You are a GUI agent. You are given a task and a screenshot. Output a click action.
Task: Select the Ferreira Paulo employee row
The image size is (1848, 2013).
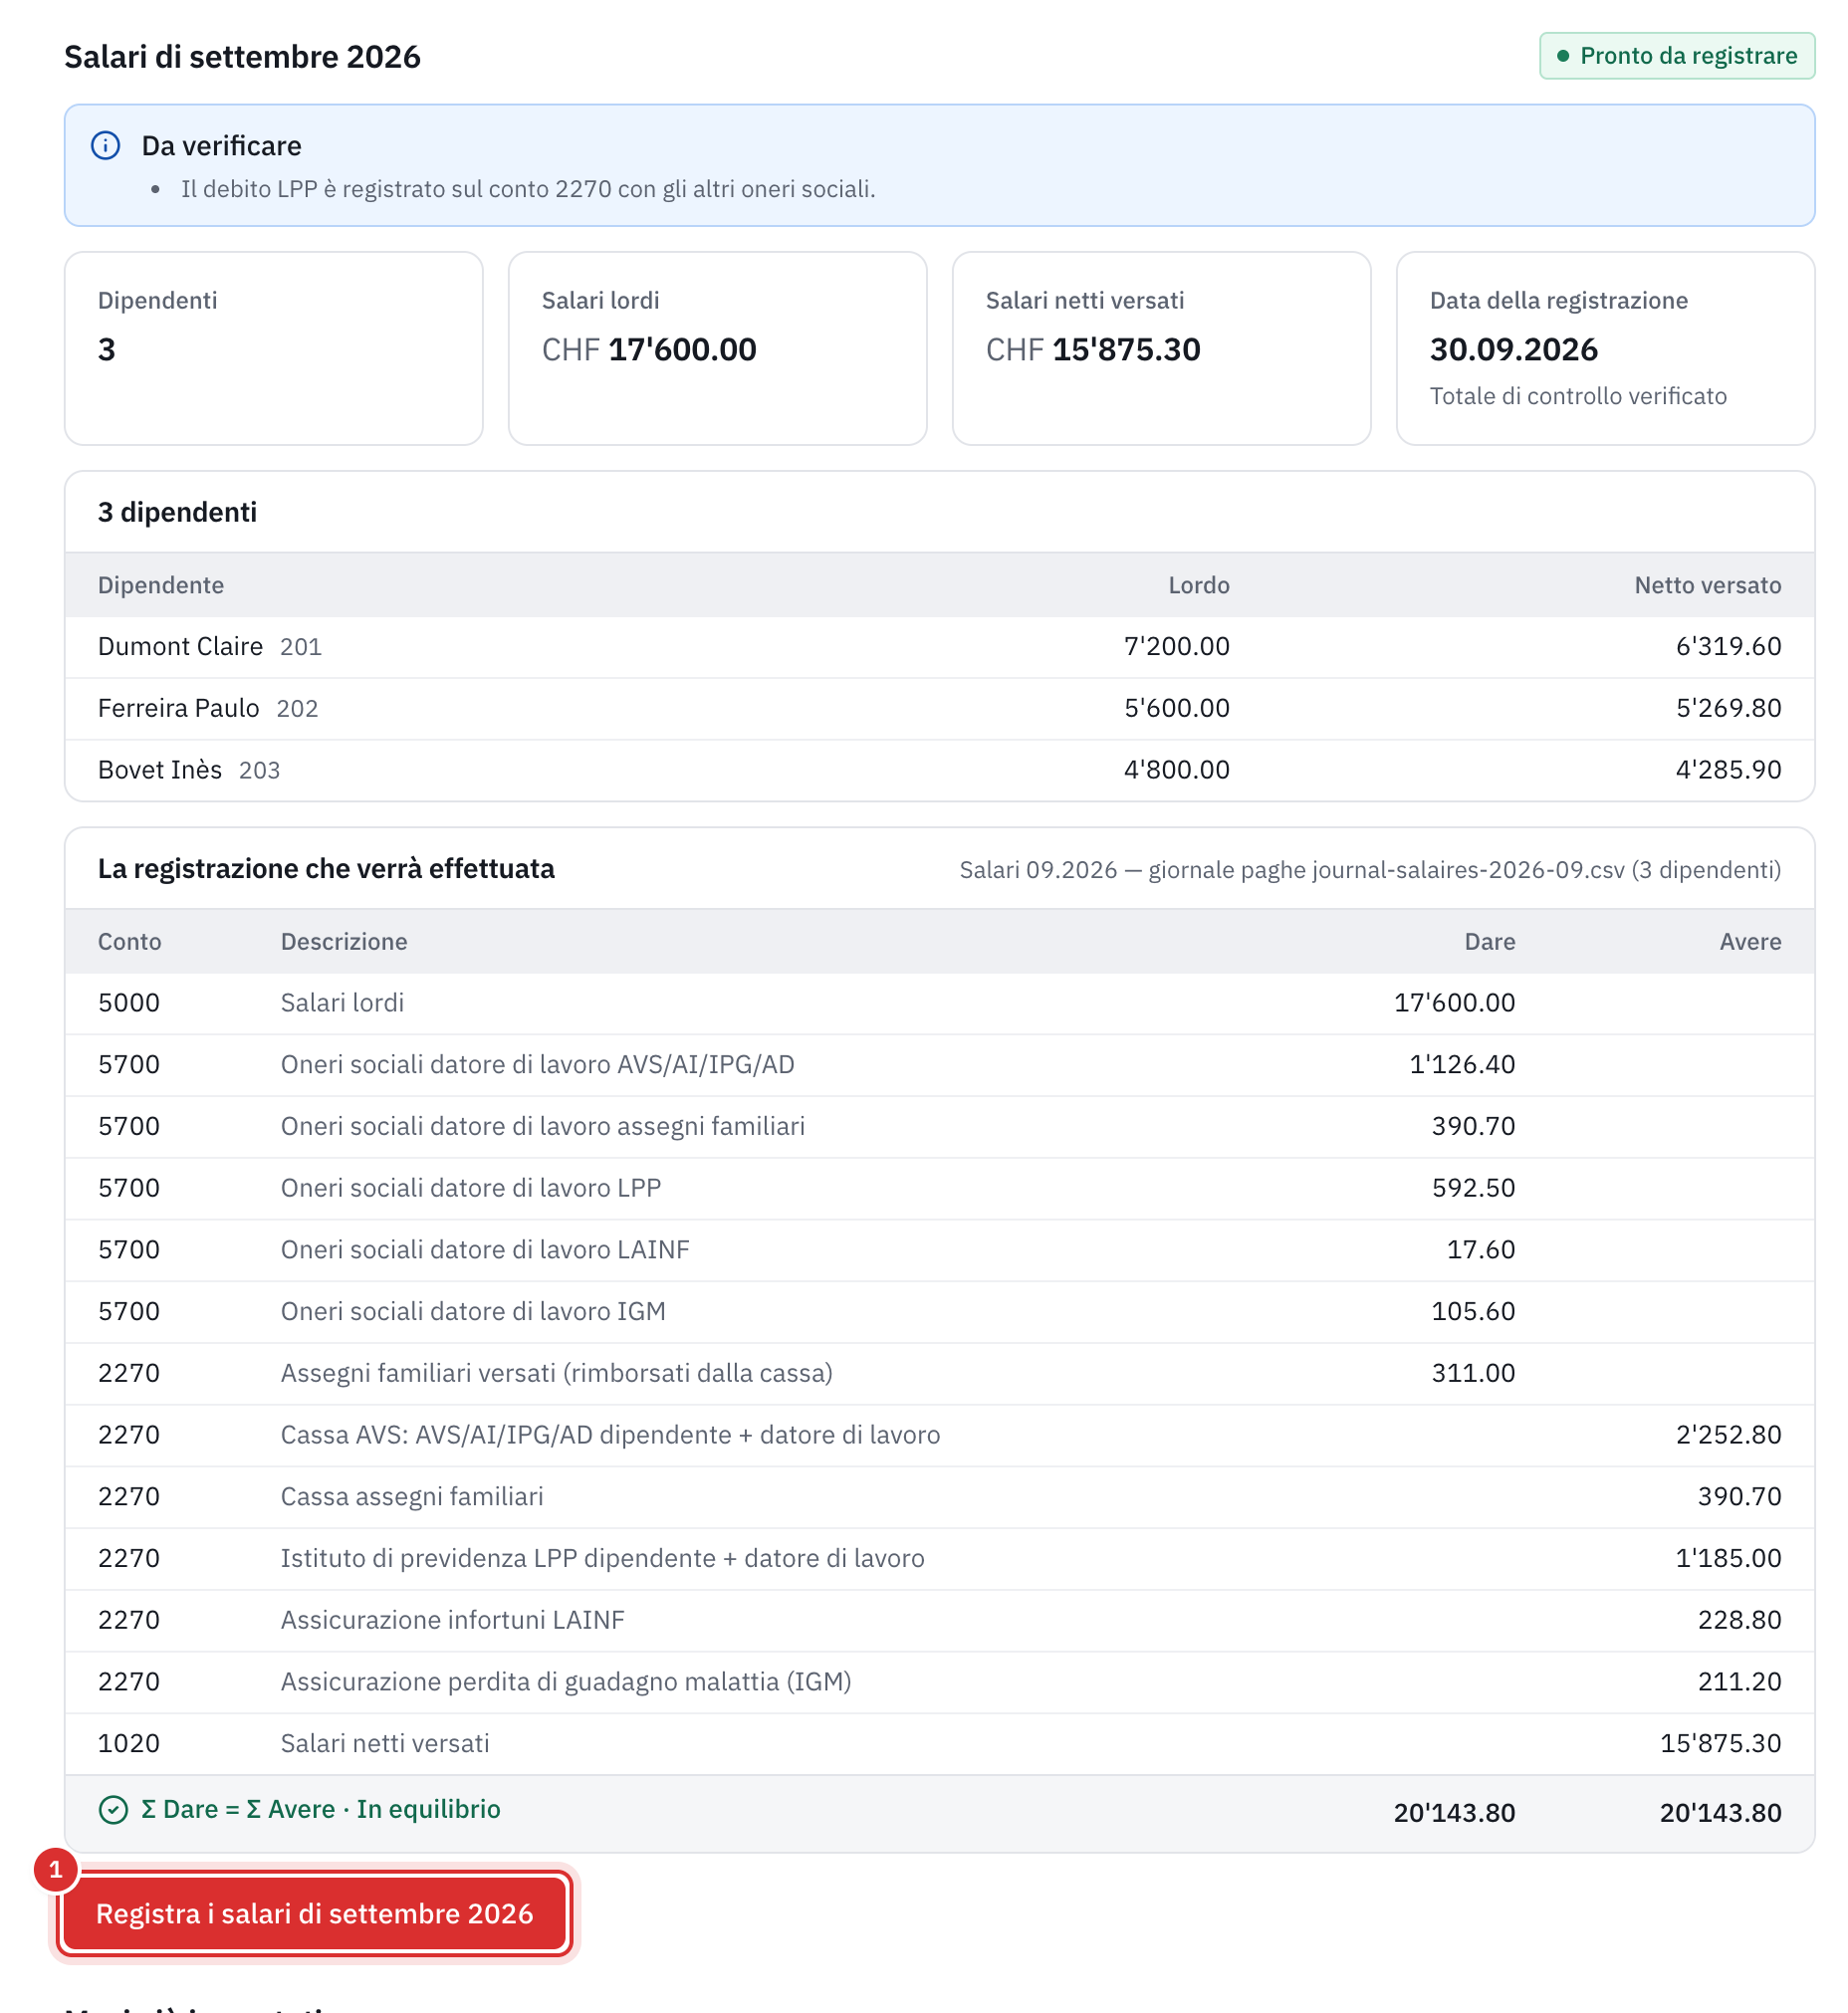pos(939,709)
